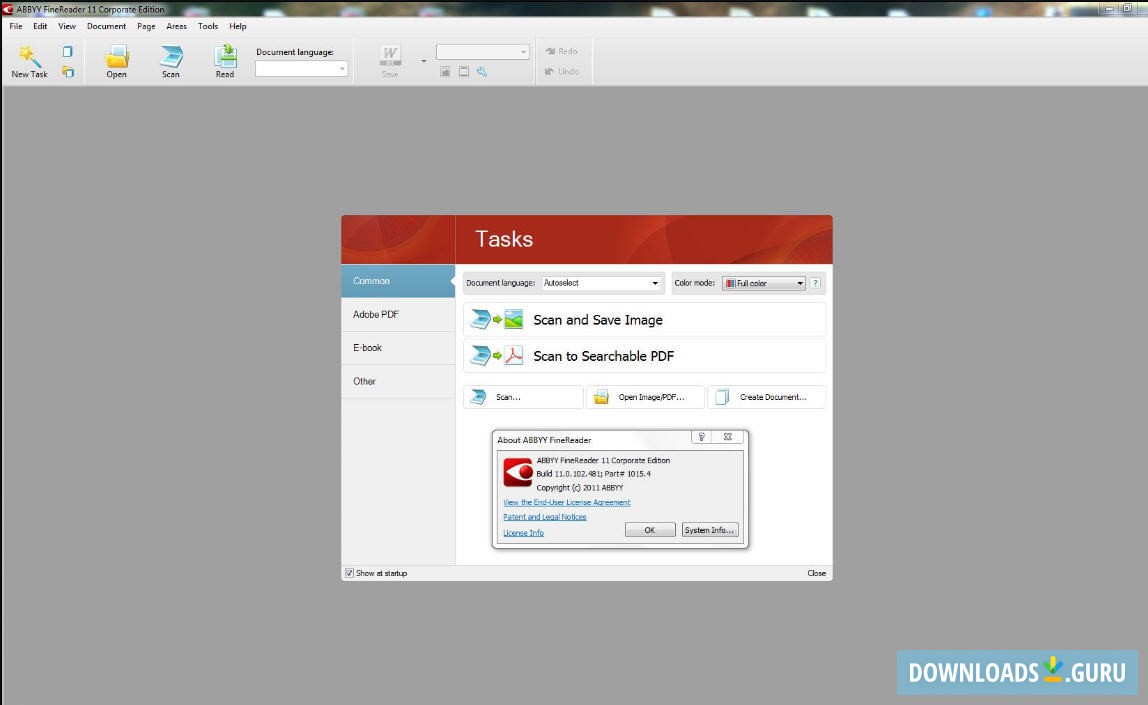Screen dimensions: 1148x705
Task: Open the Patent and Legal Notices link
Action: [x=545, y=517]
